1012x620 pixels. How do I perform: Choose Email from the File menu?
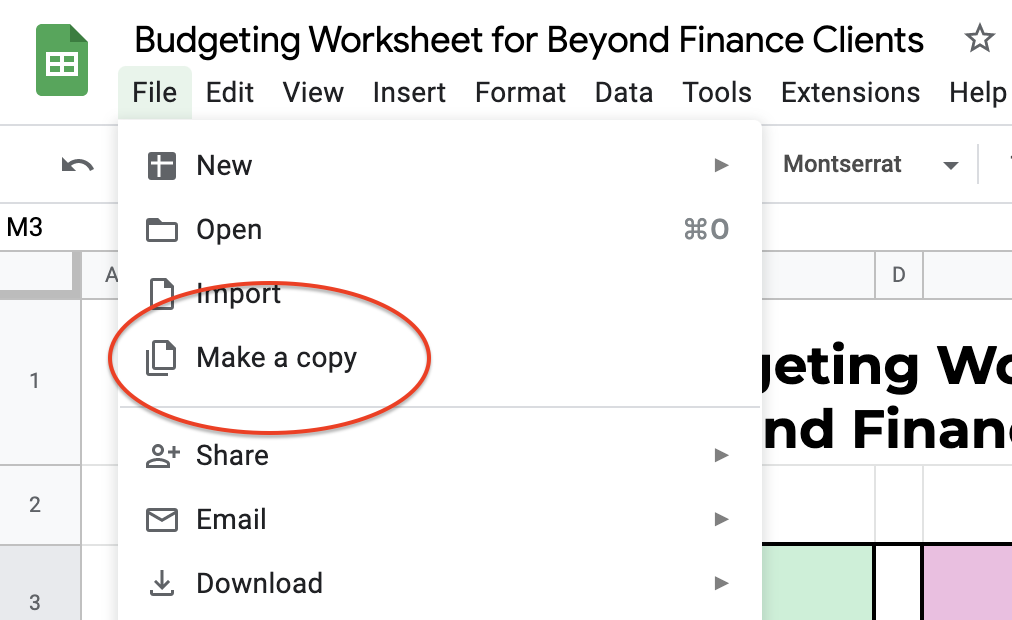point(440,520)
